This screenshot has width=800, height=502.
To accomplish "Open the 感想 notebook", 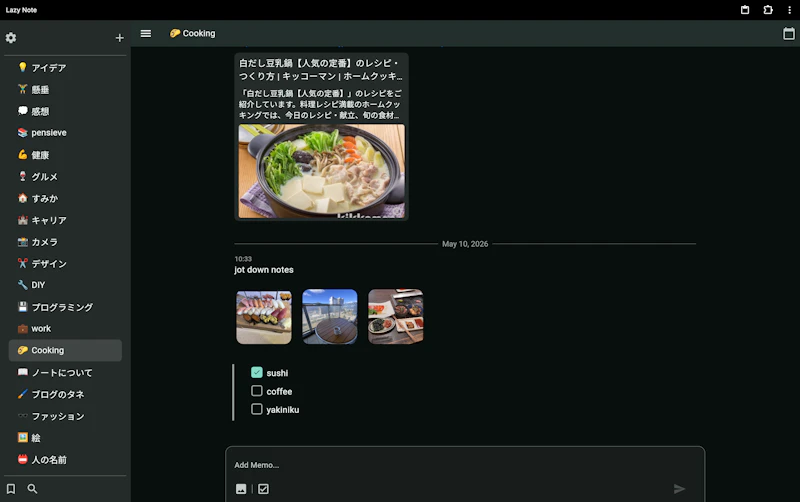I will (65, 111).
